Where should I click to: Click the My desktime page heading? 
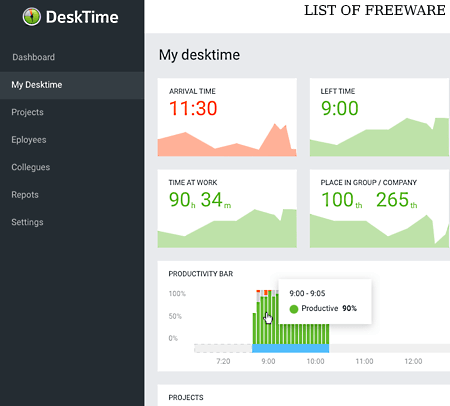[199, 55]
